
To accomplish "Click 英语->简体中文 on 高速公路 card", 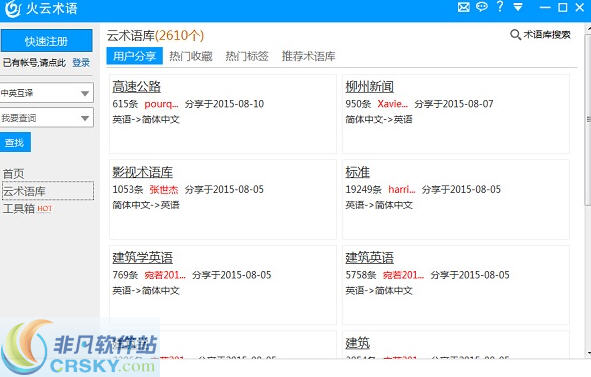I will [x=146, y=120].
